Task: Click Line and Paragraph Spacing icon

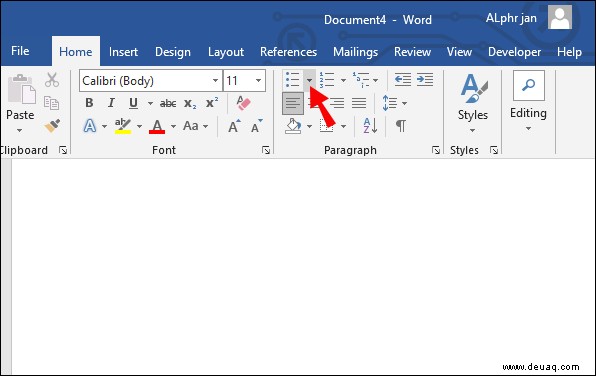Action: [390, 103]
